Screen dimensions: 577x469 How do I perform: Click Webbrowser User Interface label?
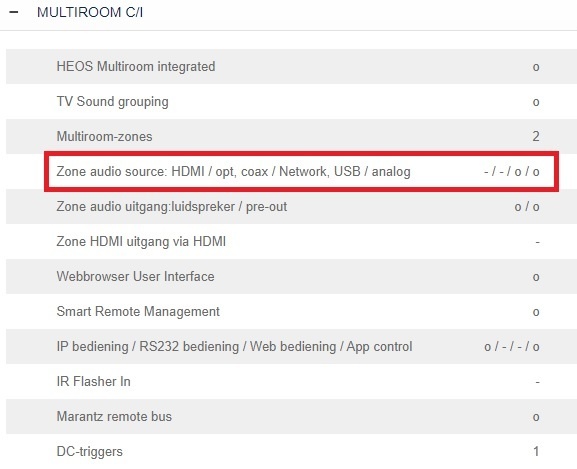135,276
